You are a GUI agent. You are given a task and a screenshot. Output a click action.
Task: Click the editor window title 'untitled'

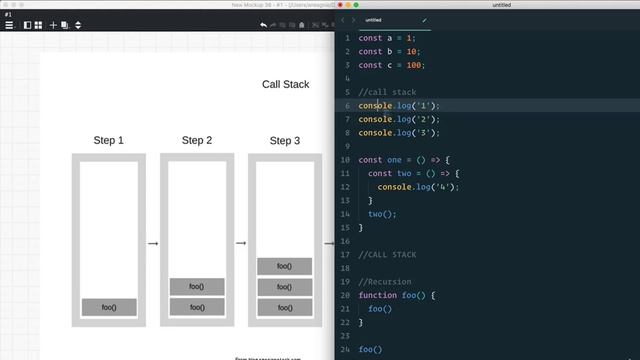502,5
